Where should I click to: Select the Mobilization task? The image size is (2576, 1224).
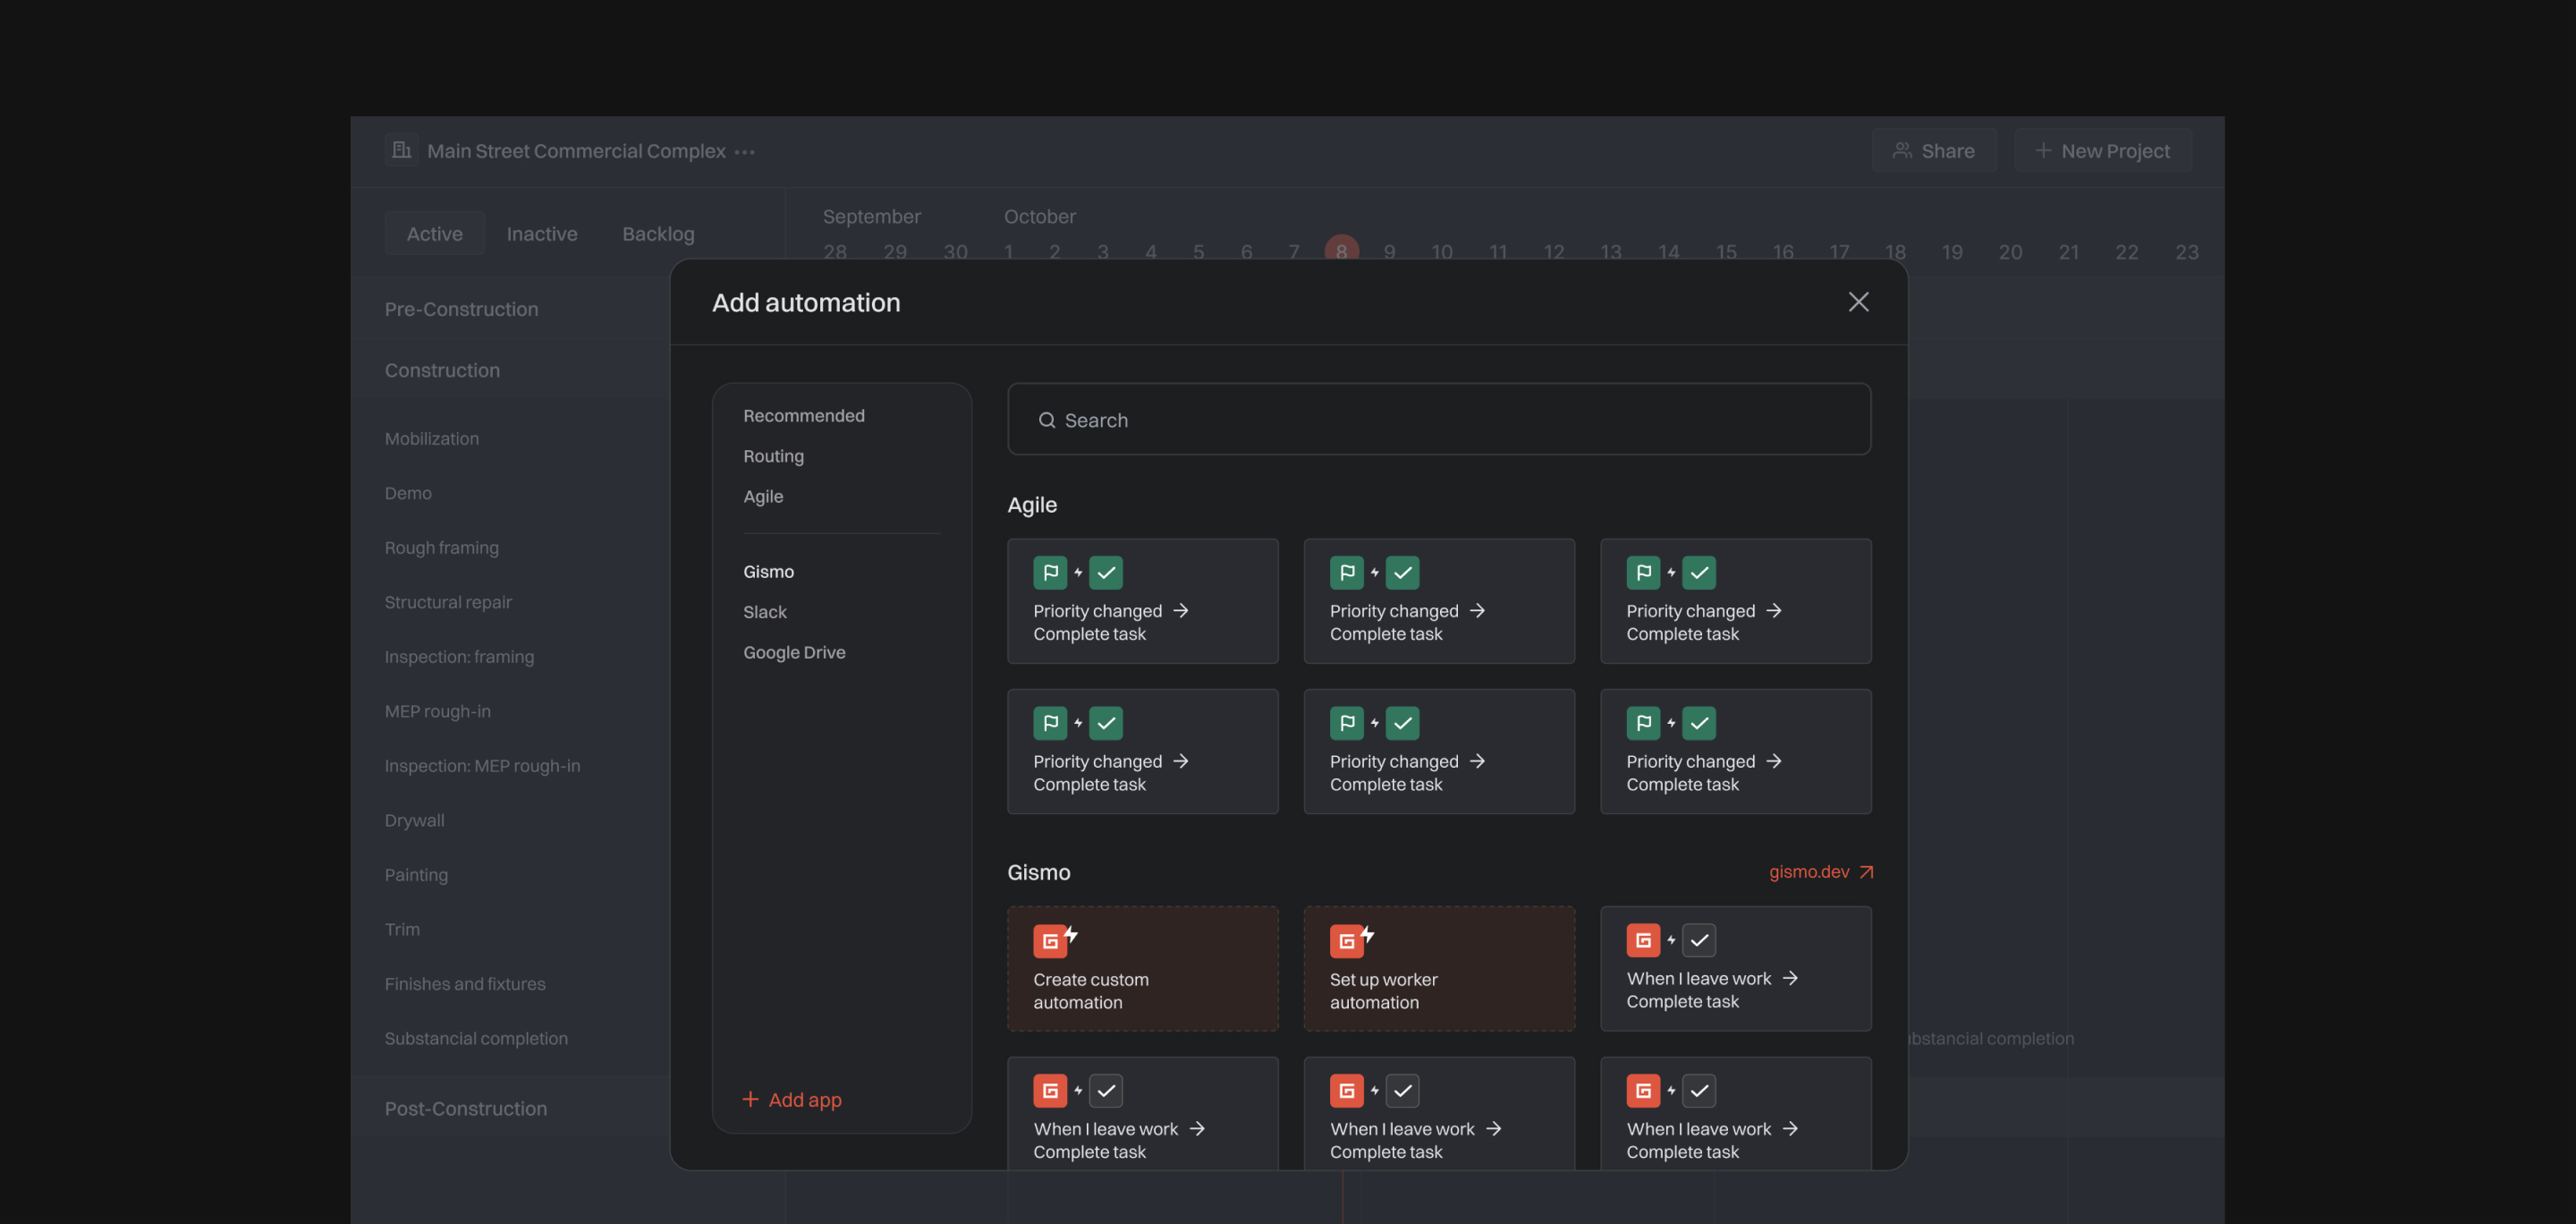431,439
